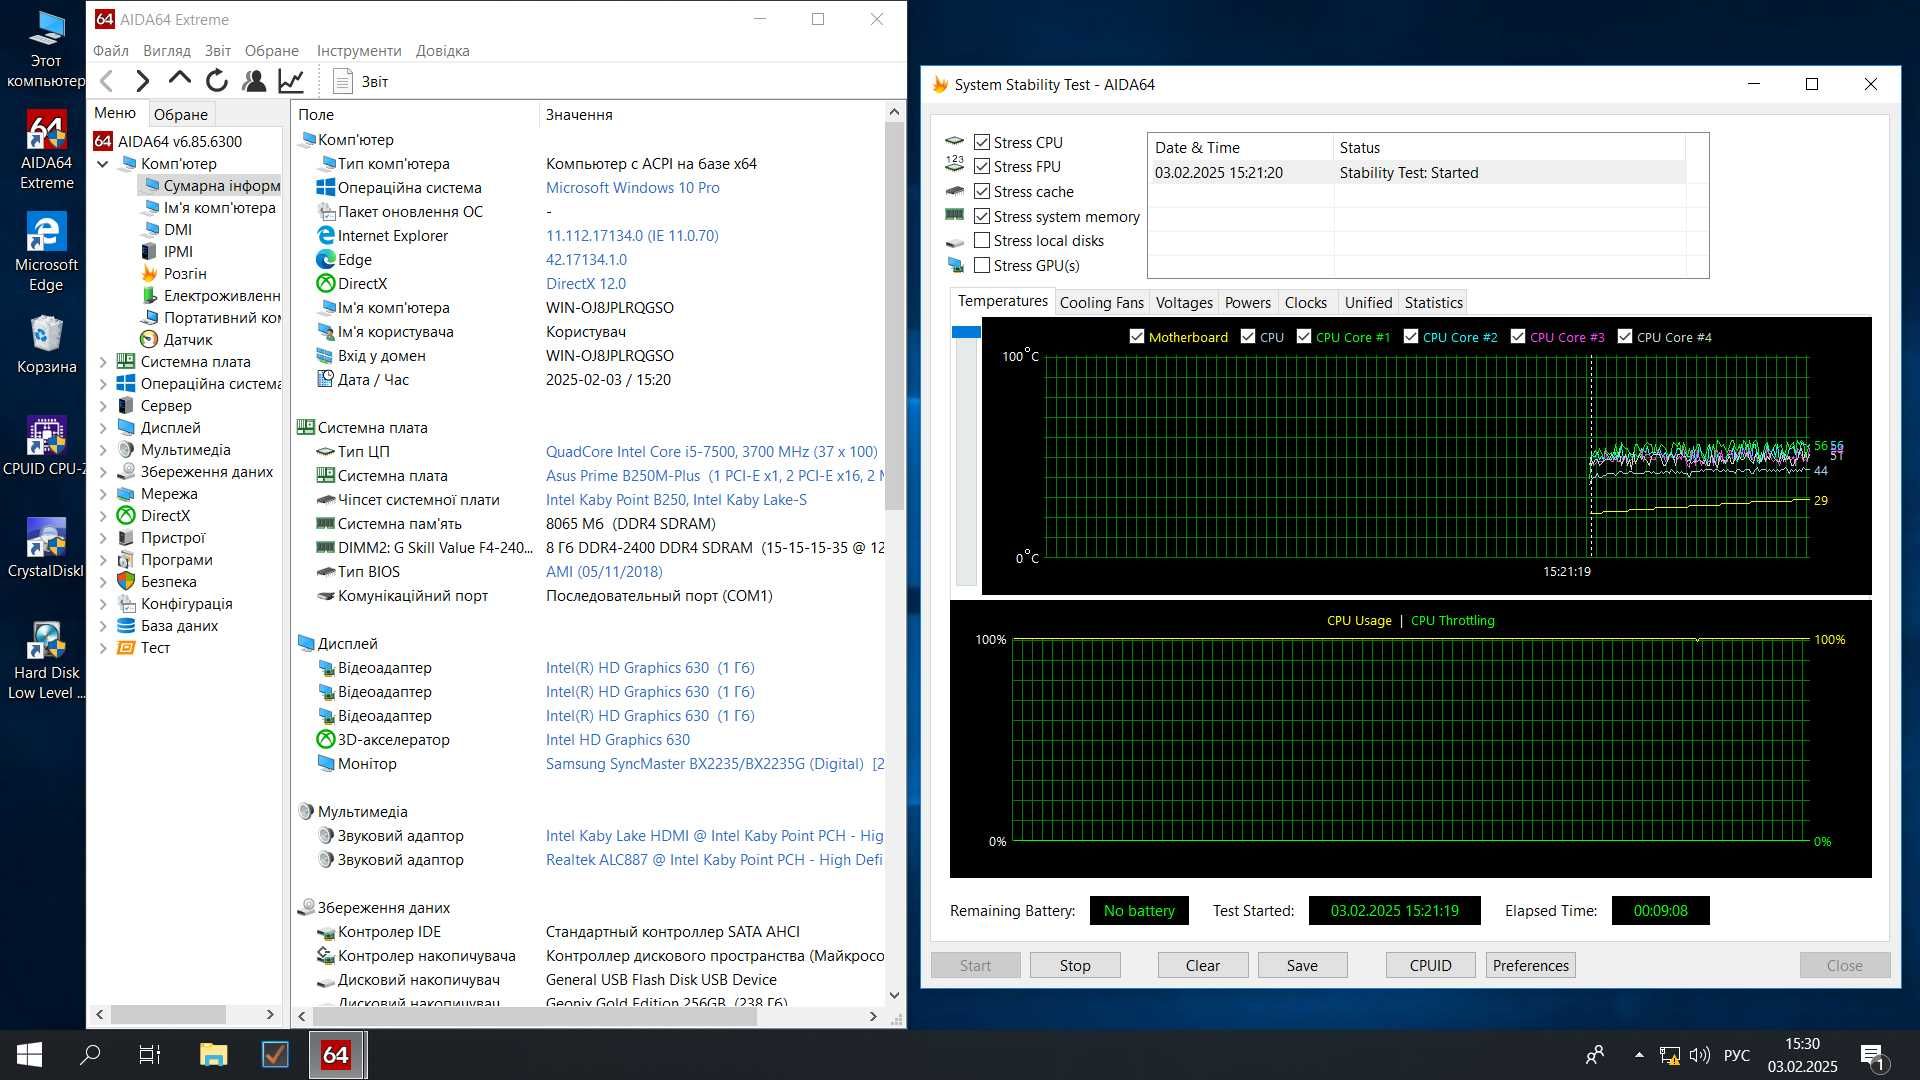Toggle CPU Core #4 graph checkbox

point(1625,336)
